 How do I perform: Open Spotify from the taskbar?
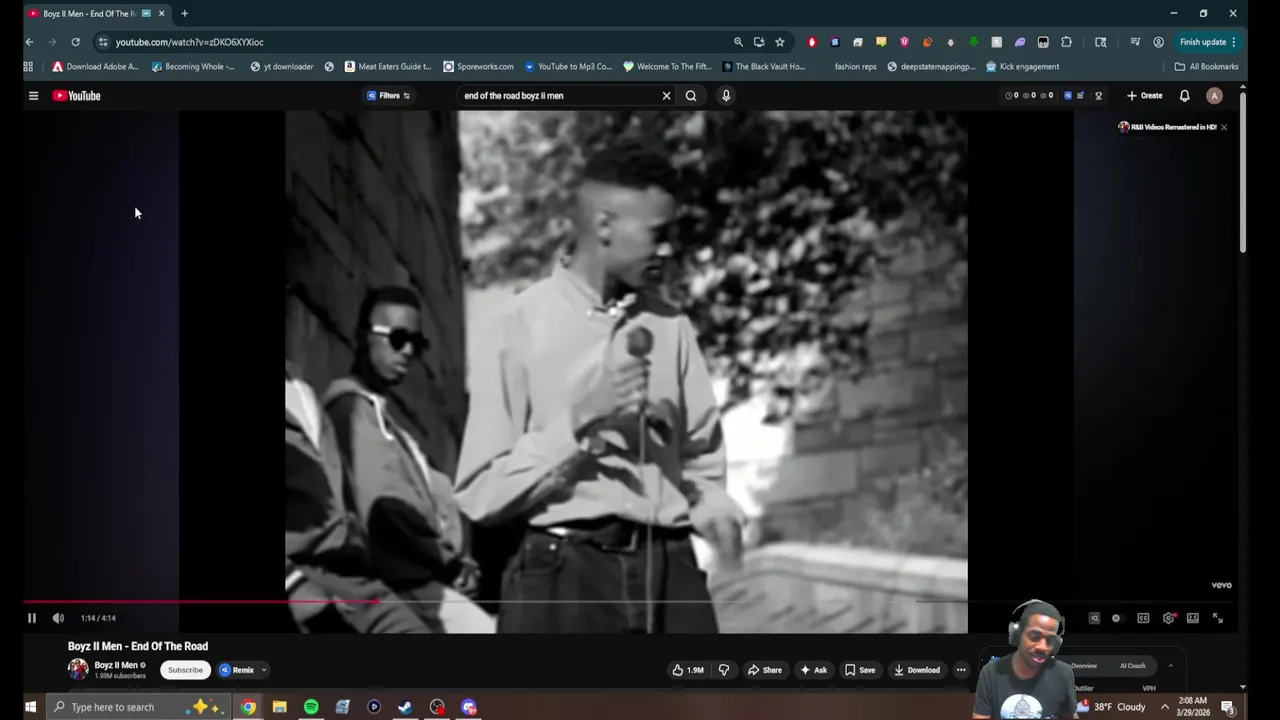click(311, 707)
